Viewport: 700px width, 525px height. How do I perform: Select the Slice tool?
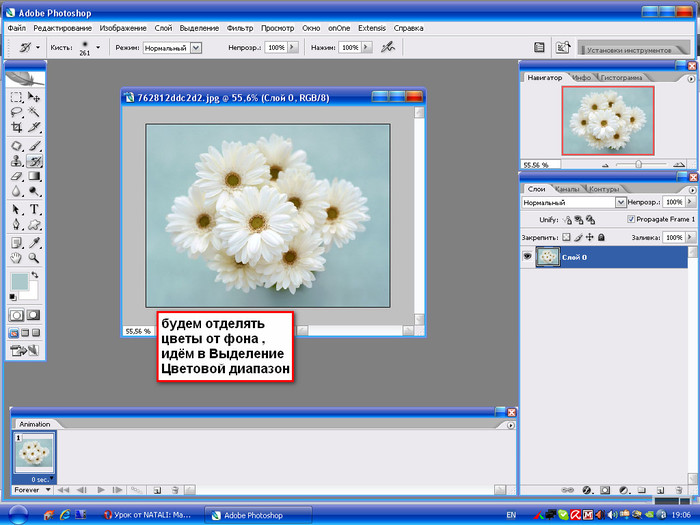coord(34,127)
